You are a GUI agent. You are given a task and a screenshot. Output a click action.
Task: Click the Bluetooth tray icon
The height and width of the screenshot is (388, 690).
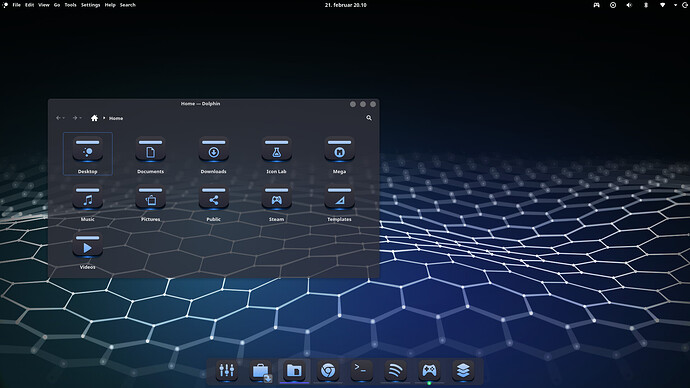[x=646, y=5]
